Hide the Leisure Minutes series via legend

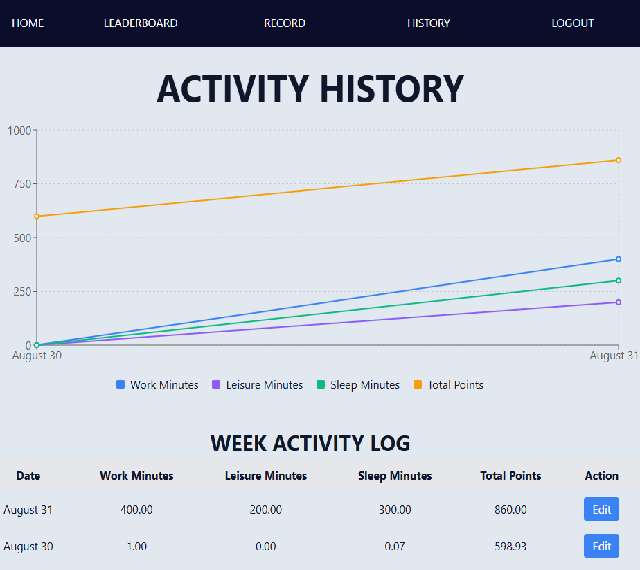click(x=257, y=385)
